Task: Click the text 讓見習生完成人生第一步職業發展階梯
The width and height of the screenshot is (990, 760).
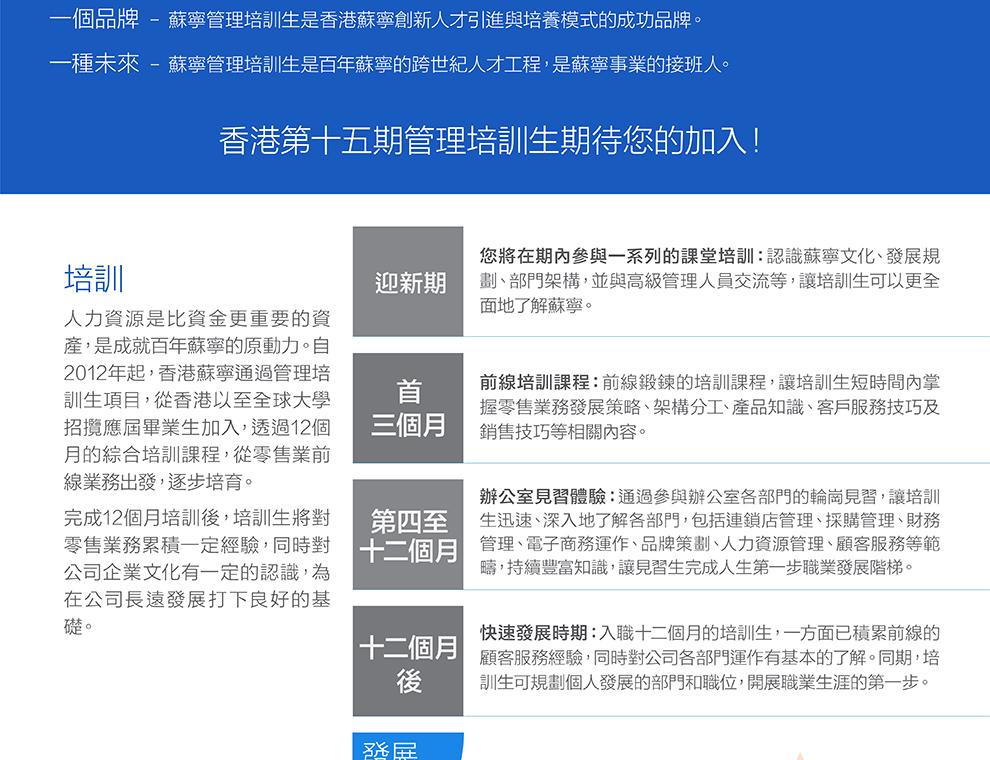Action: [x=761, y=567]
